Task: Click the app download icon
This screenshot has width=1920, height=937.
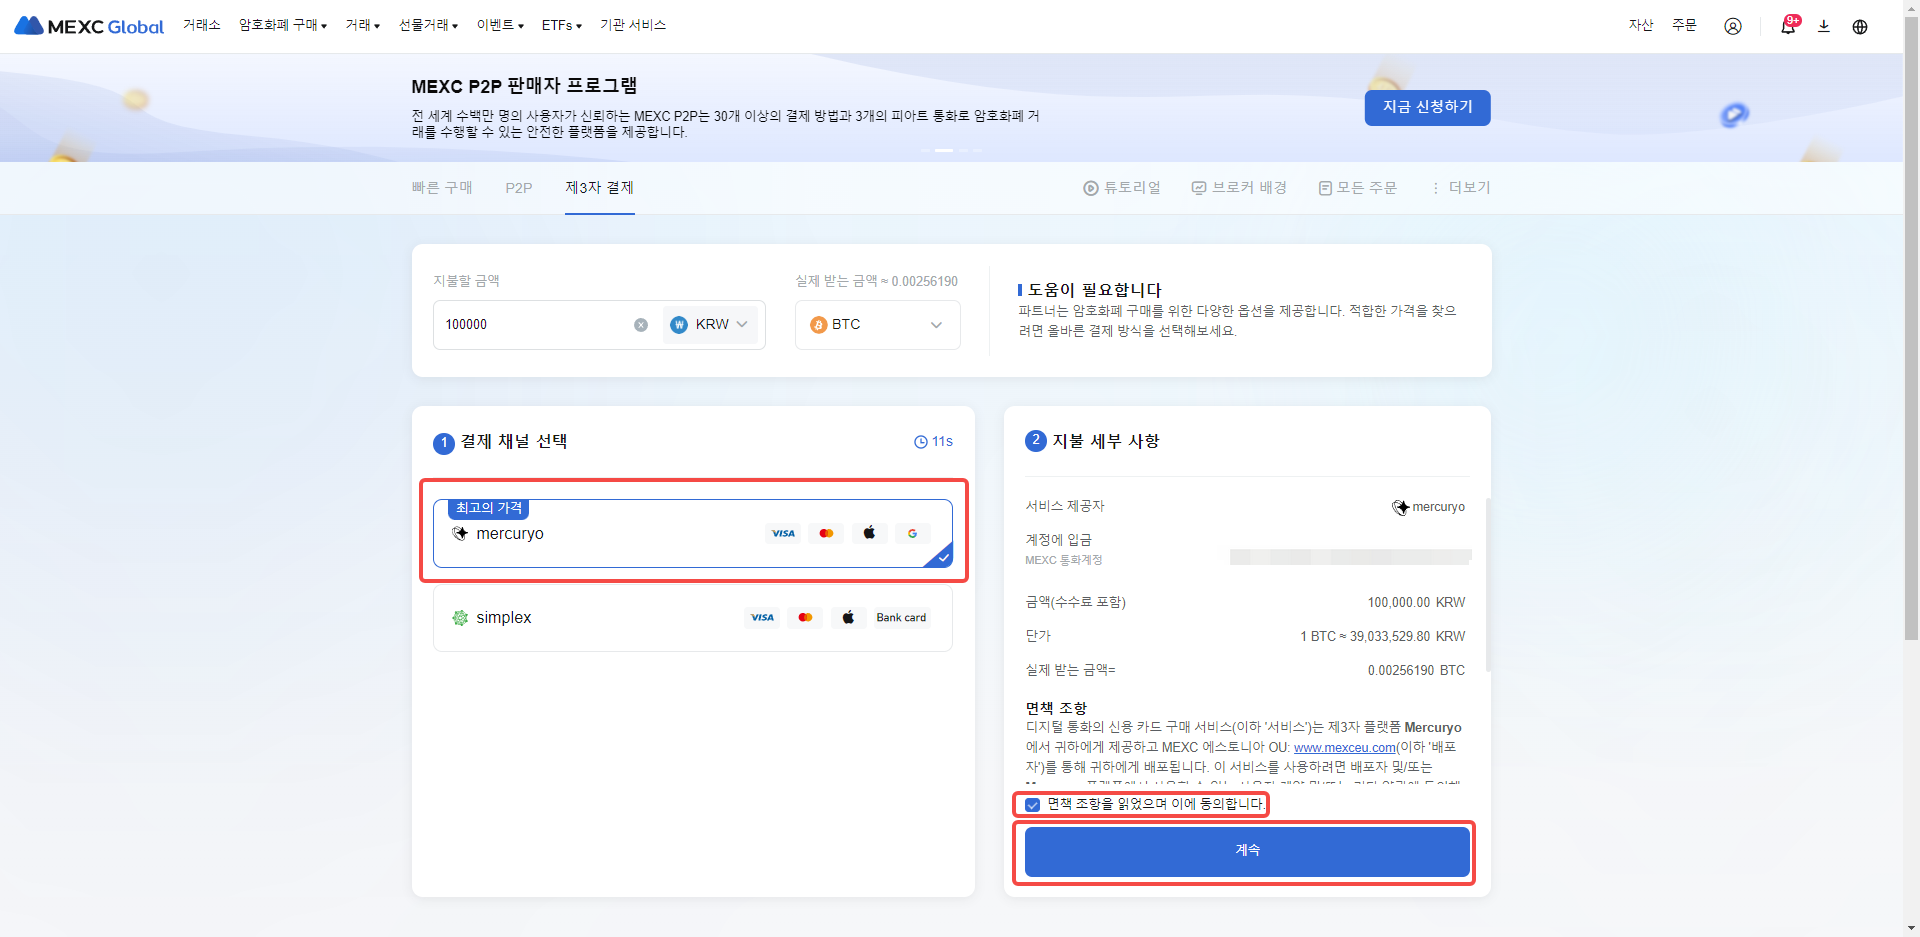Action: pos(1823,26)
